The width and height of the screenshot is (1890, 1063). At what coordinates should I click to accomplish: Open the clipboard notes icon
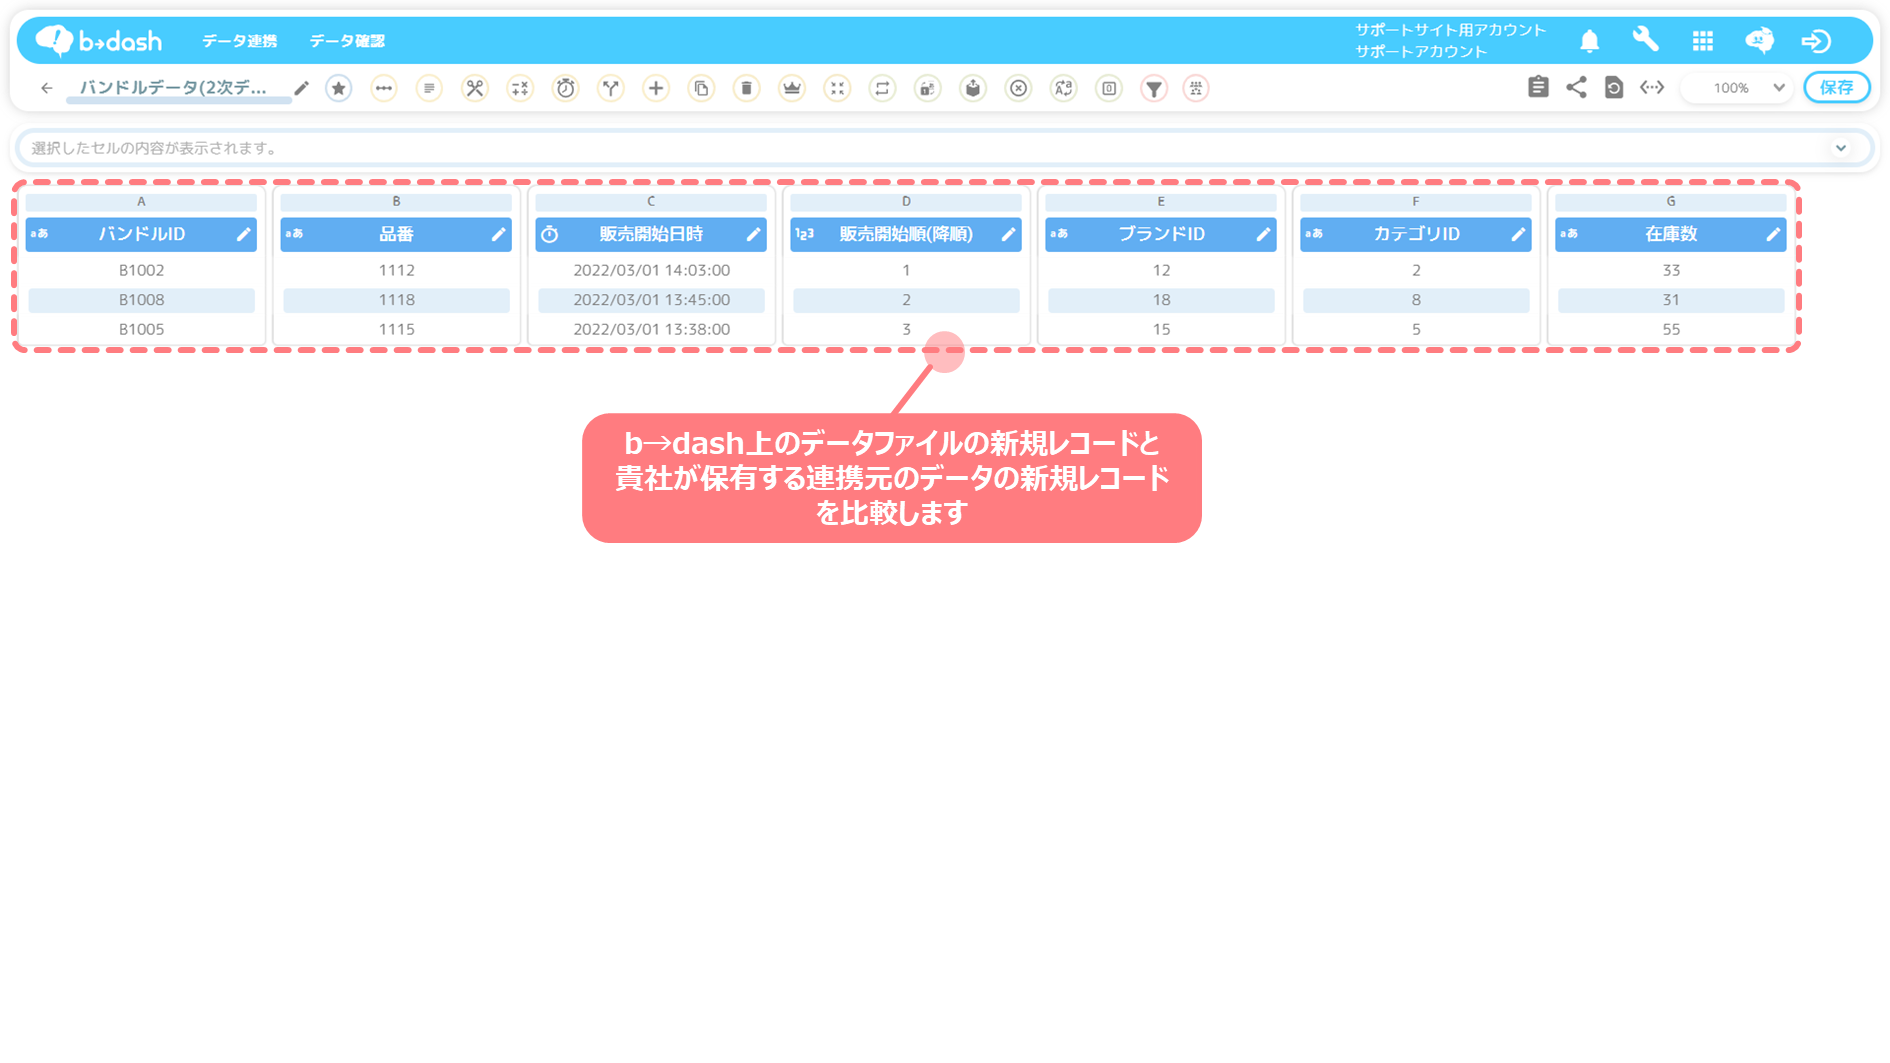coord(1538,87)
